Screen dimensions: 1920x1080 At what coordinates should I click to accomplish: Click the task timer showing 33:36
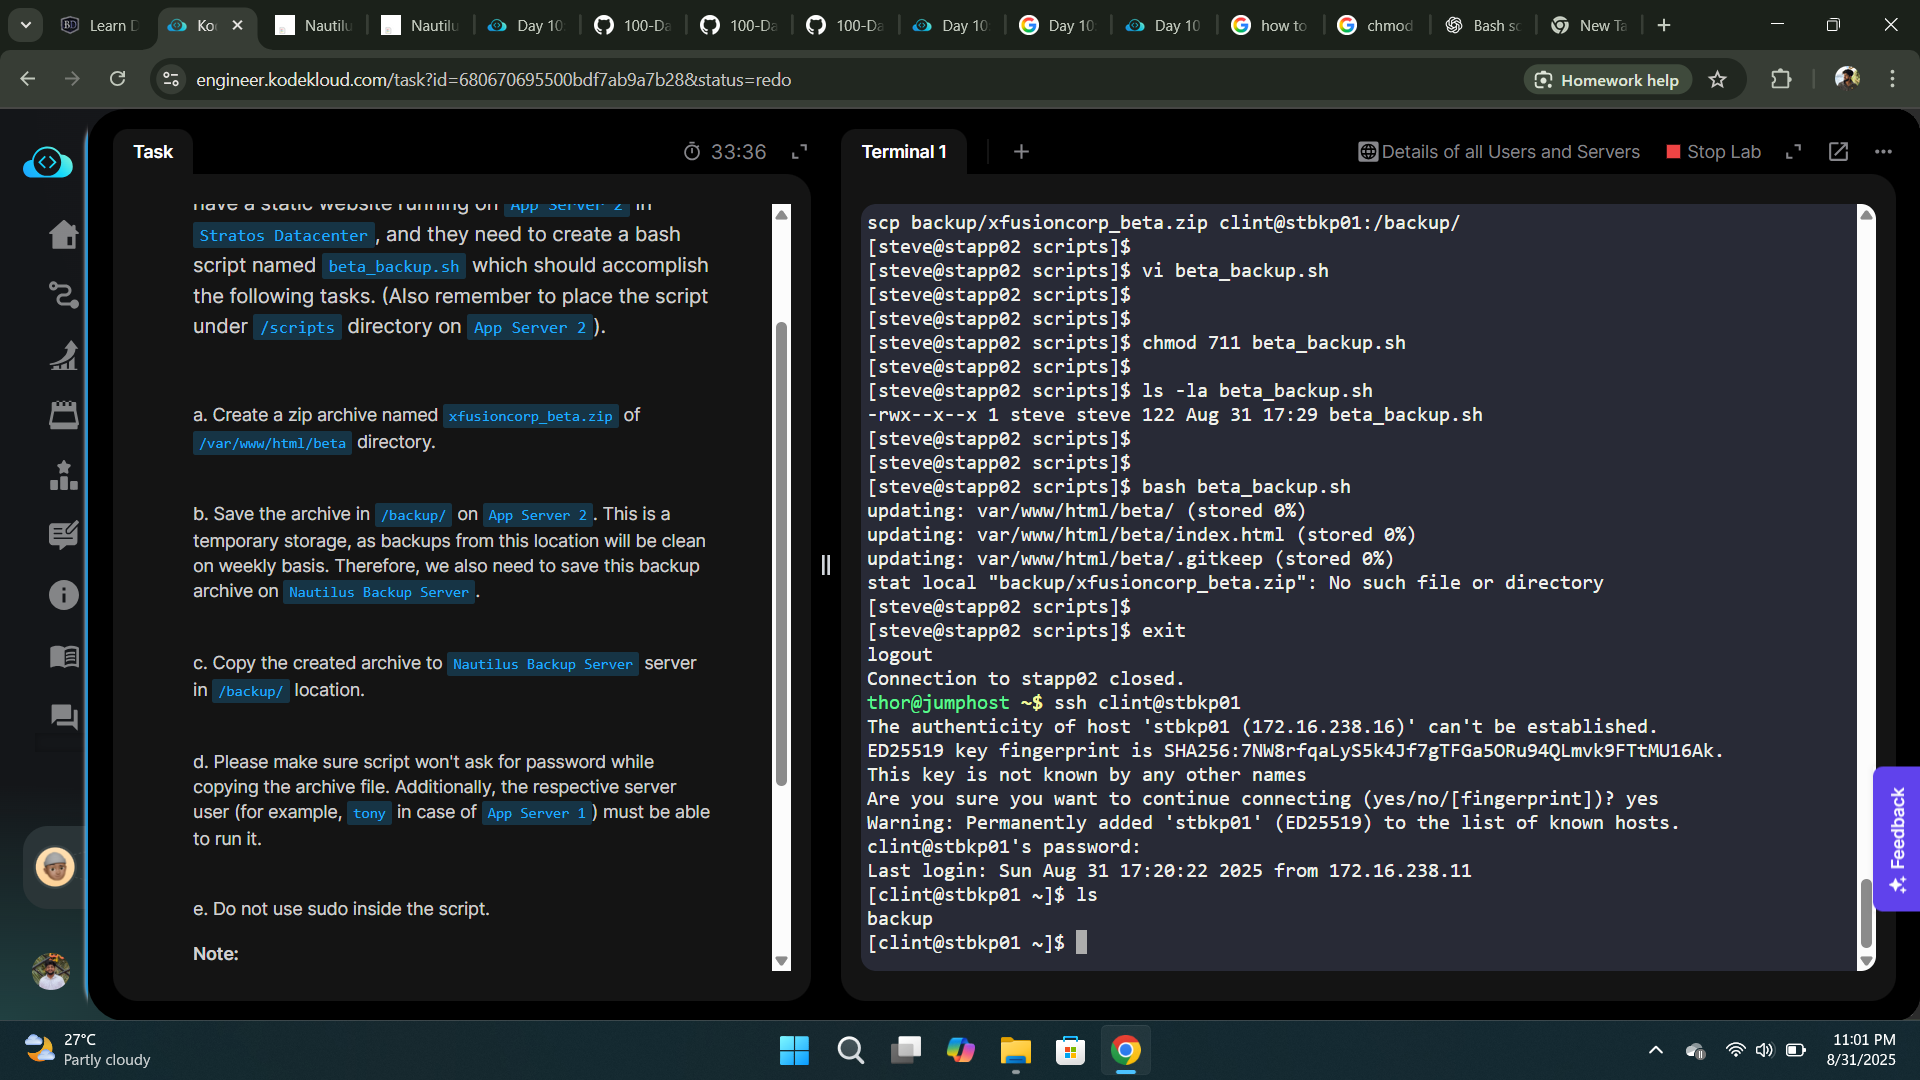click(725, 152)
